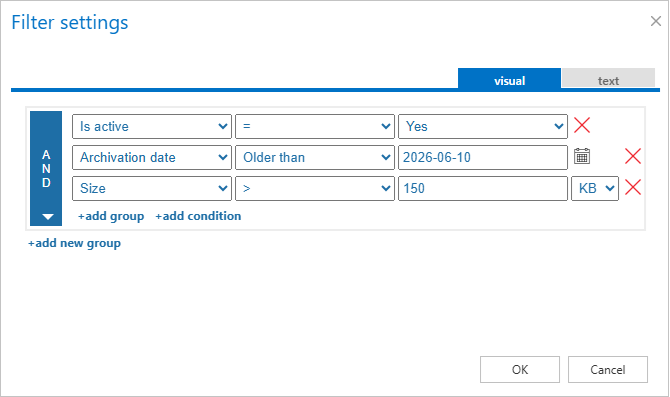Viewport: 670px width, 397px height.
Task: Focus the 2026-06-10 date field
Action: click(483, 157)
